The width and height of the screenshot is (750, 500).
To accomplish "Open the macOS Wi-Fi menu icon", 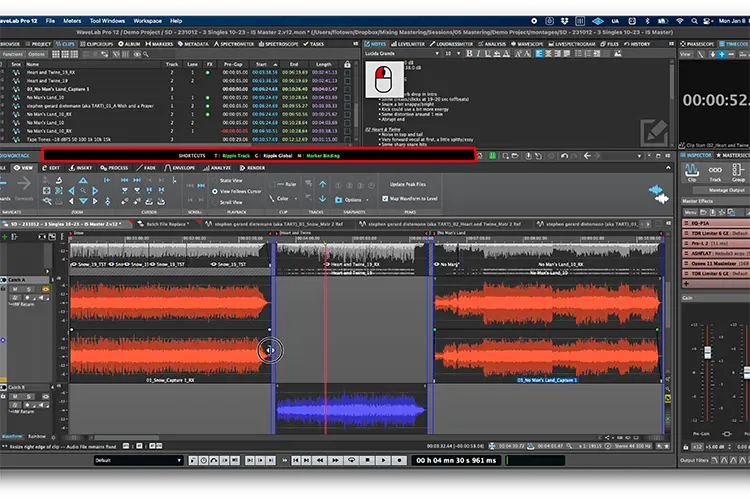I will (x=679, y=21).
